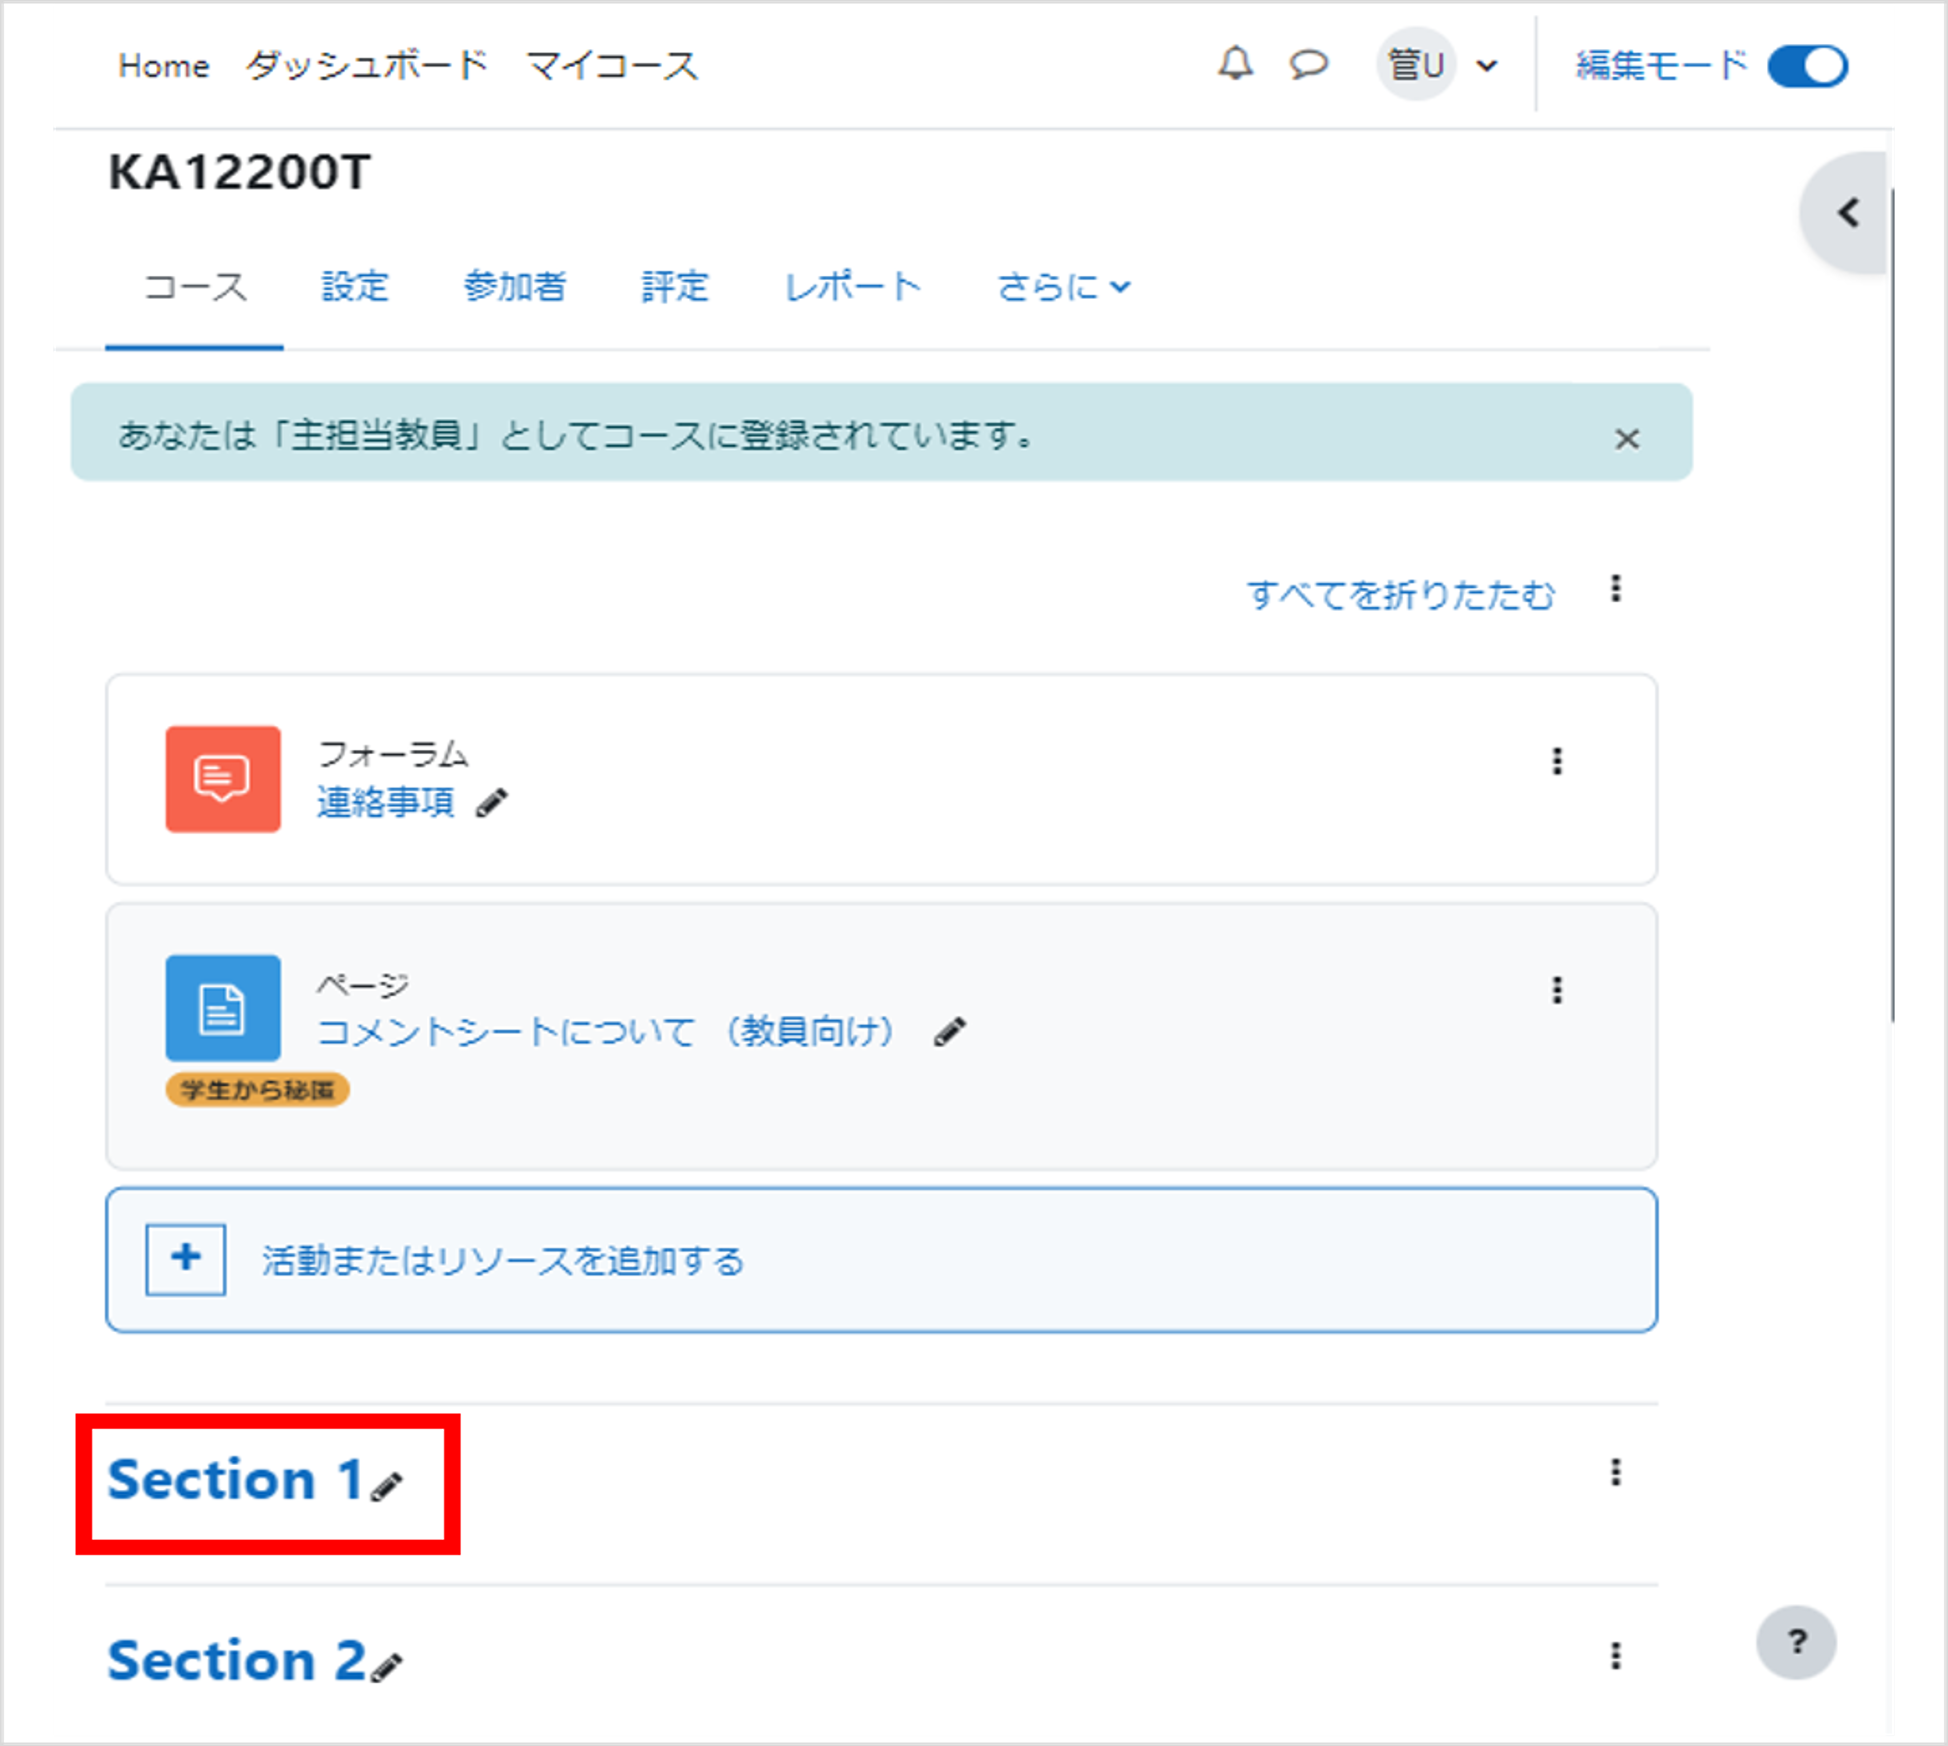
Task: Open the Section 1 heading
Action: click(236, 1479)
